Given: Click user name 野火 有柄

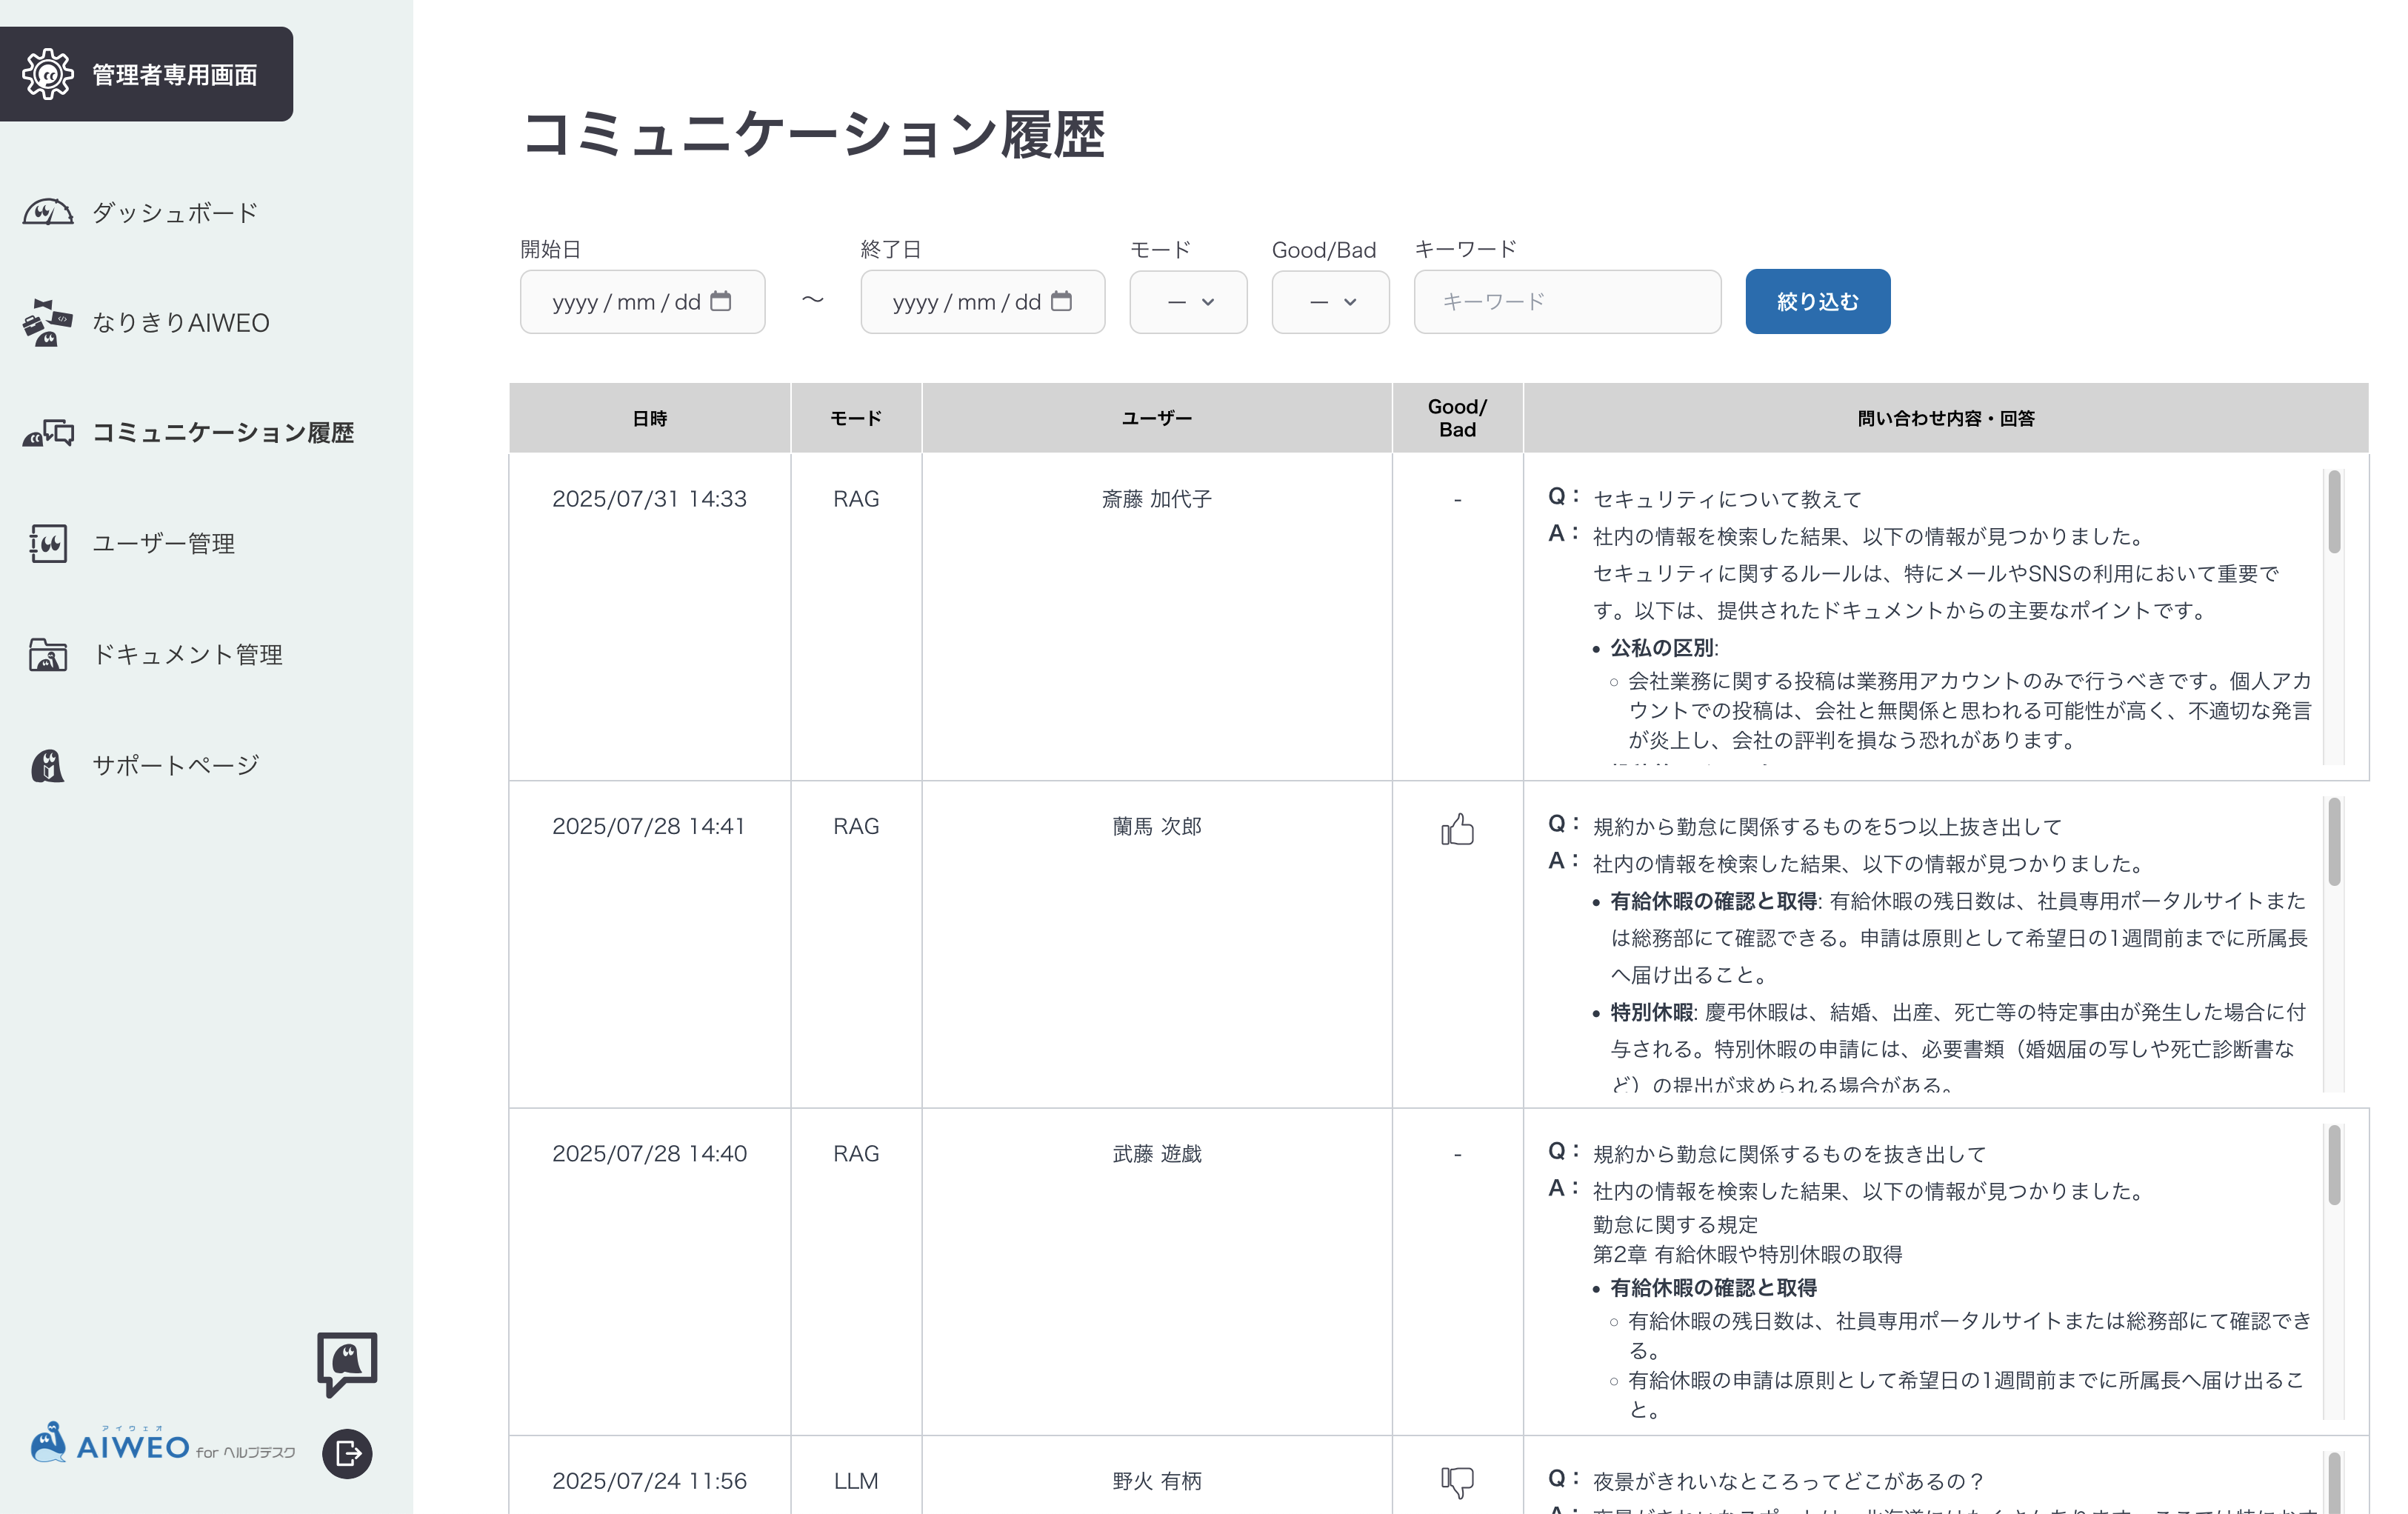Looking at the screenshot, I should click(x=1157, y=1481).
